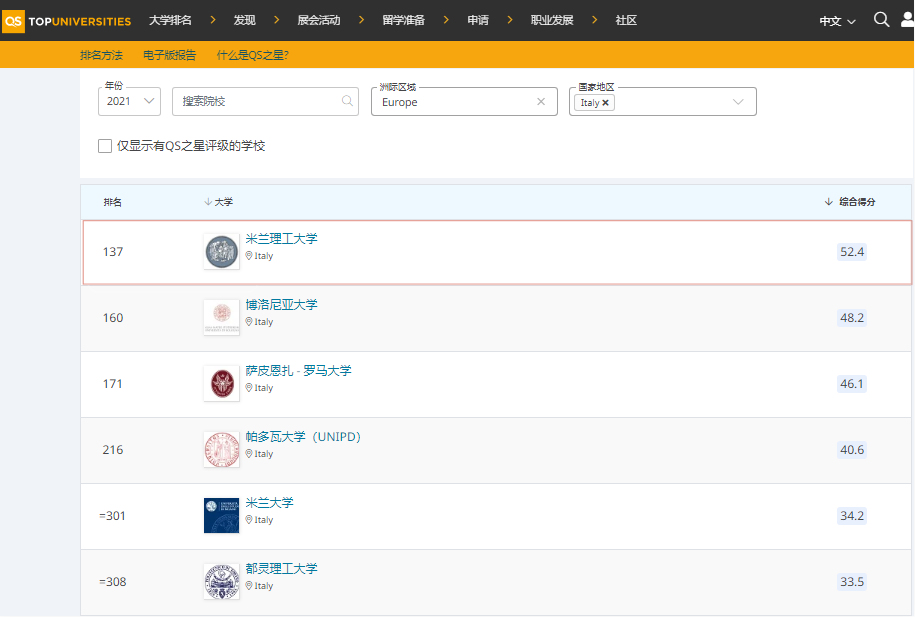The height and width of the screenshot is (617, 915).
Task: Click the sort arrow next to 大学
Action: [208, 201]
